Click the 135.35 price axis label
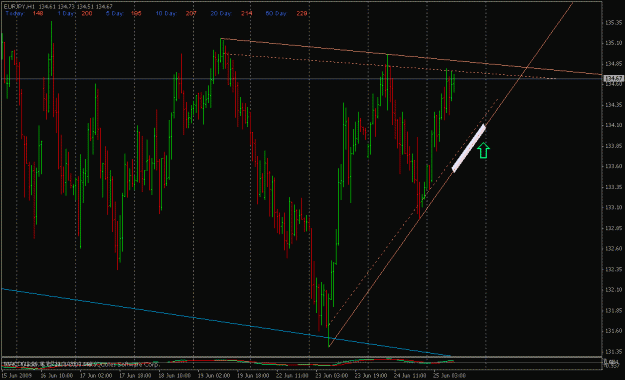 coord(614,23)
